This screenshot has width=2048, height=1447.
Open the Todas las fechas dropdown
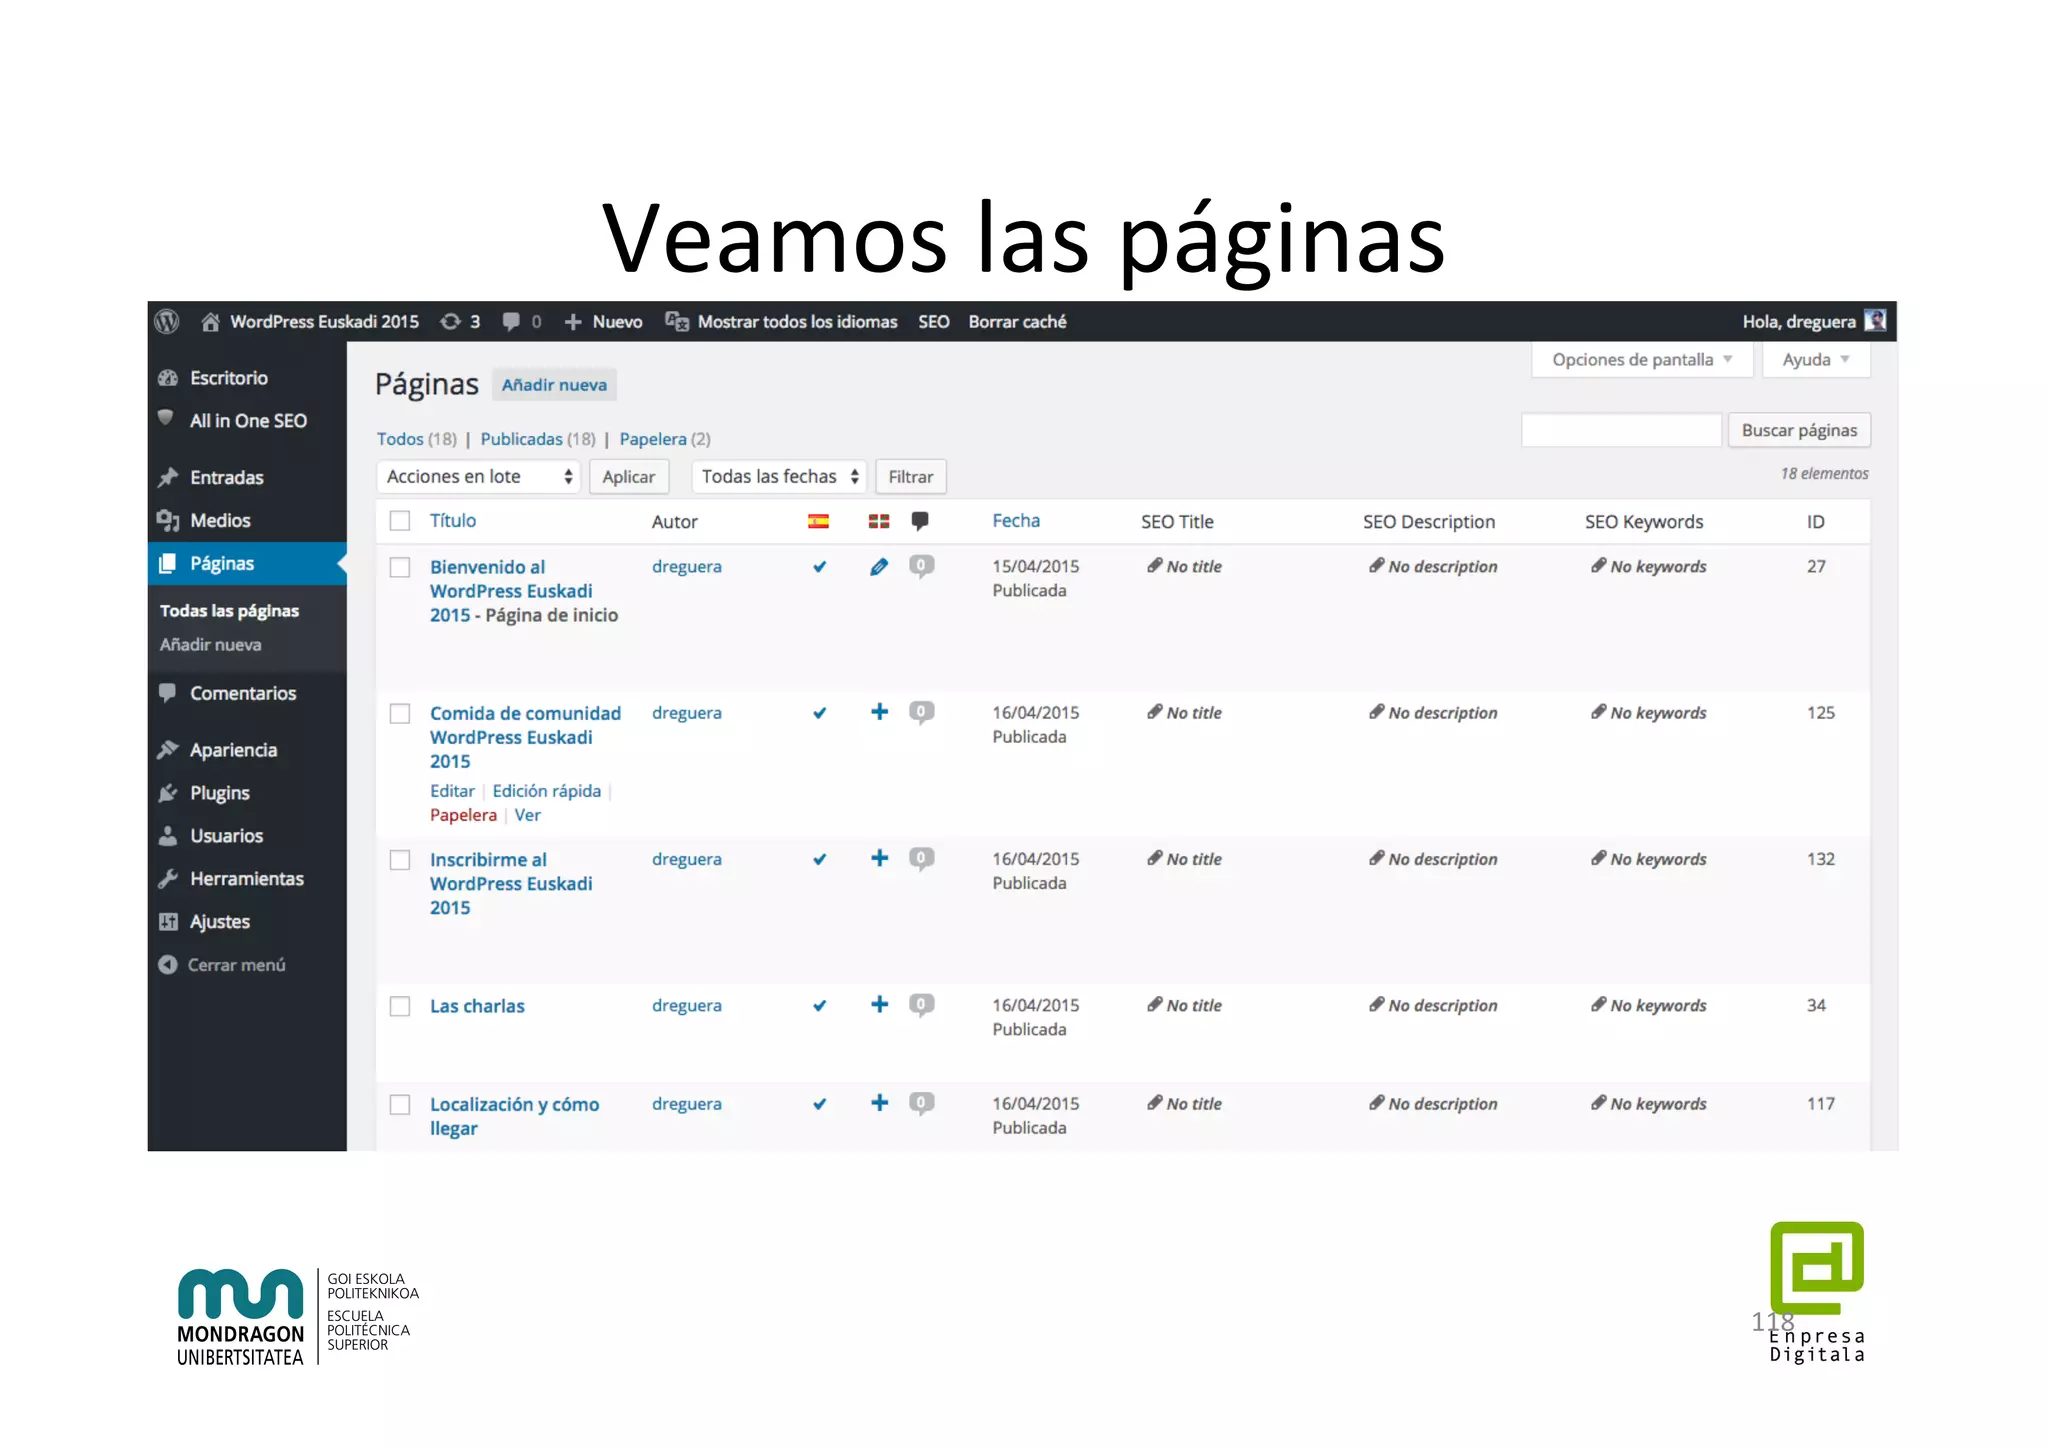779,477
